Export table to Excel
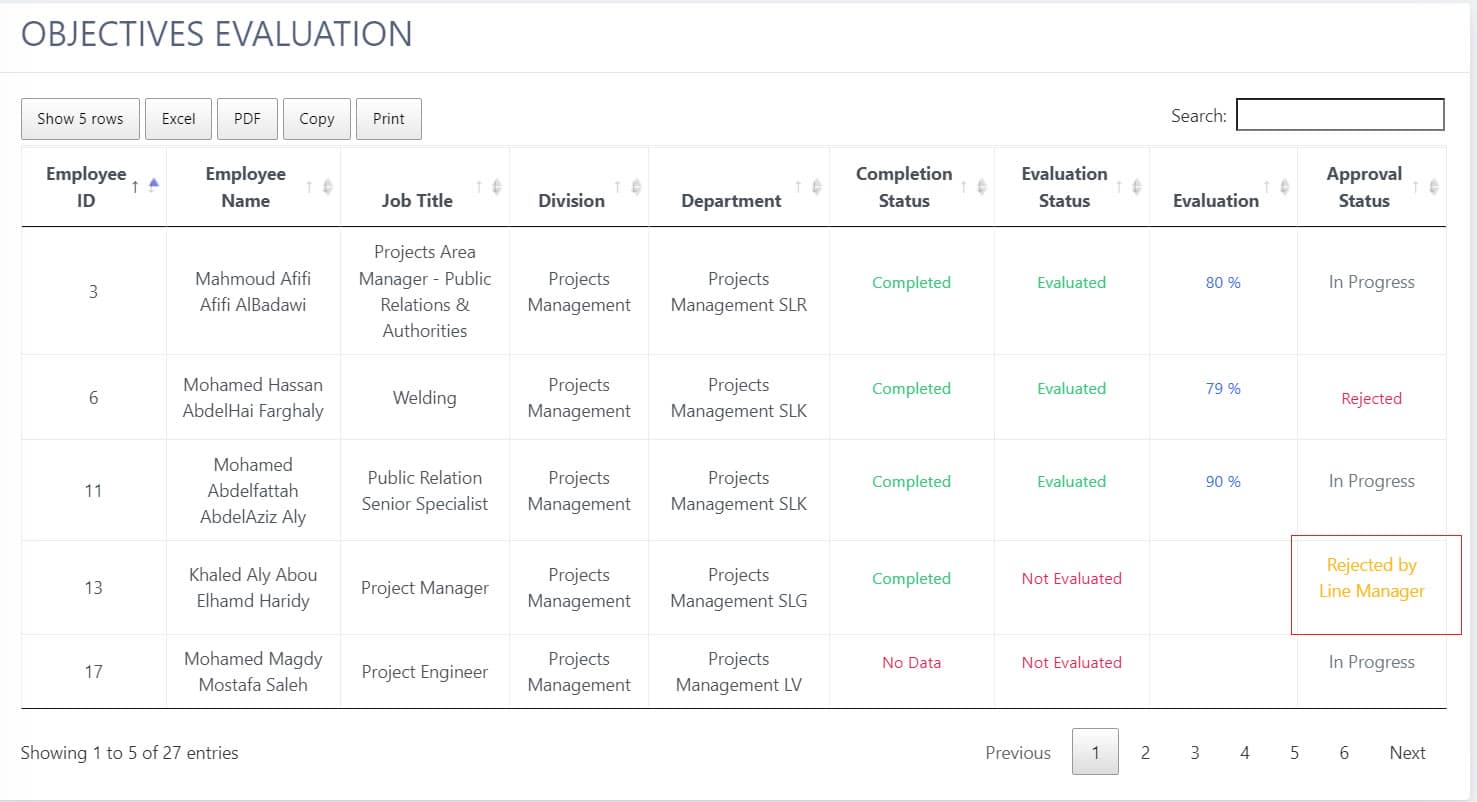Screen dimensions: 1477x802 point(178,119)
